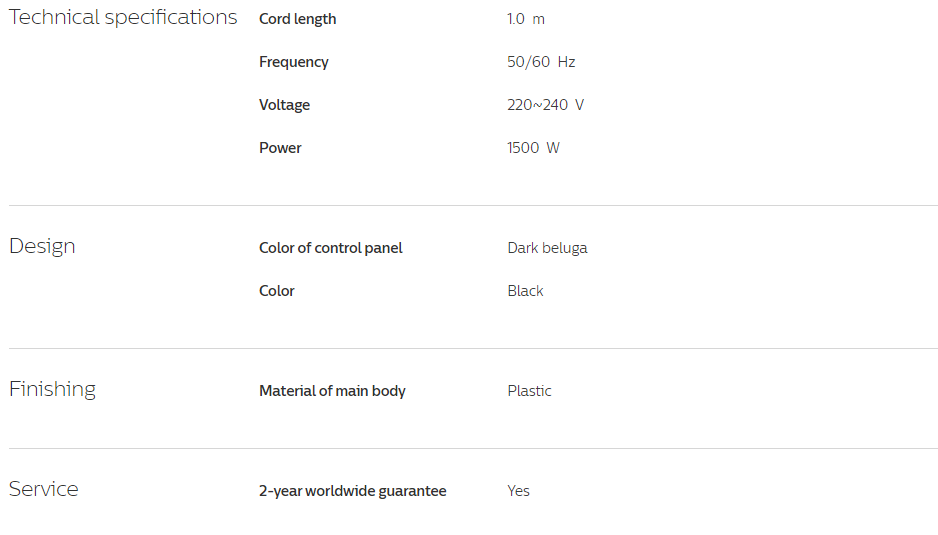Screen dimensions: 938x535
Task: Click the 50/60 Hz value
Action: click(541, 62)
